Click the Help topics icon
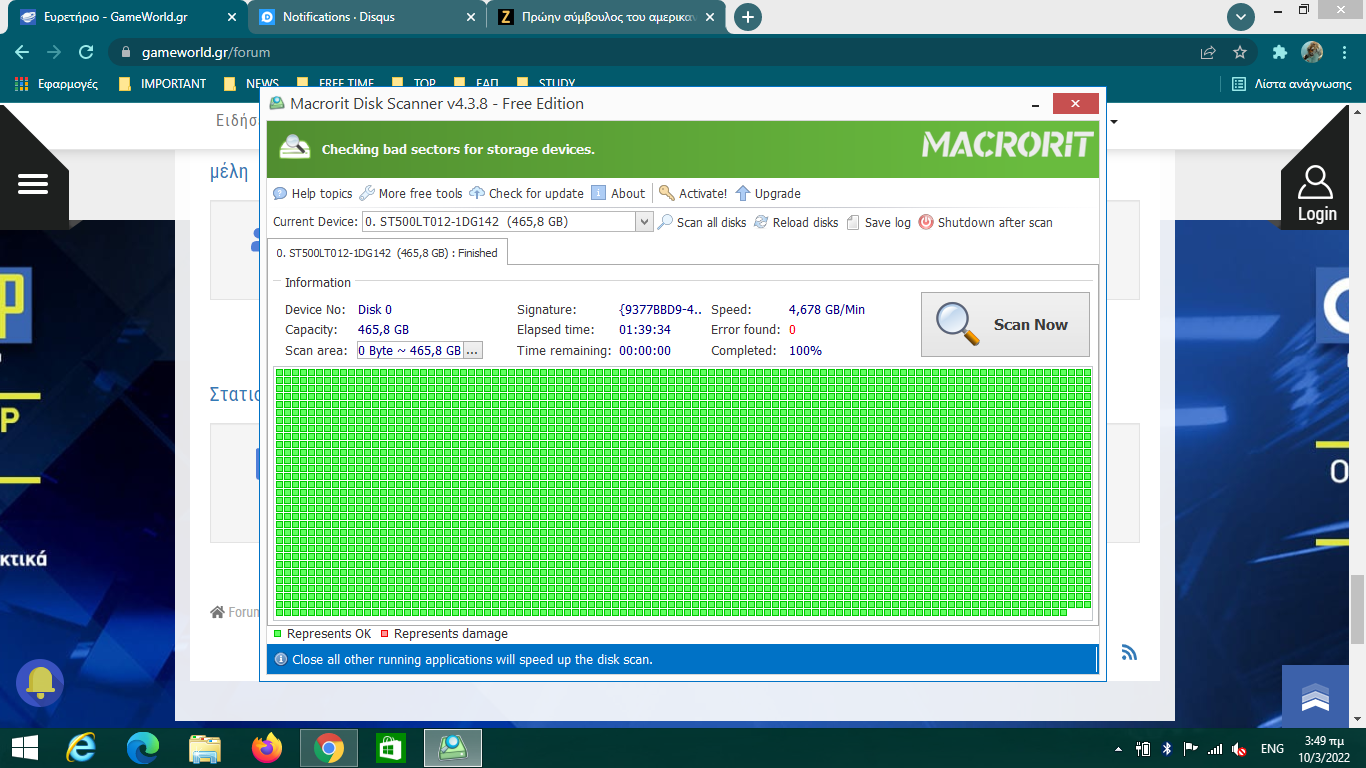This screenshot has width=1366, height=768. pos(280,194)
